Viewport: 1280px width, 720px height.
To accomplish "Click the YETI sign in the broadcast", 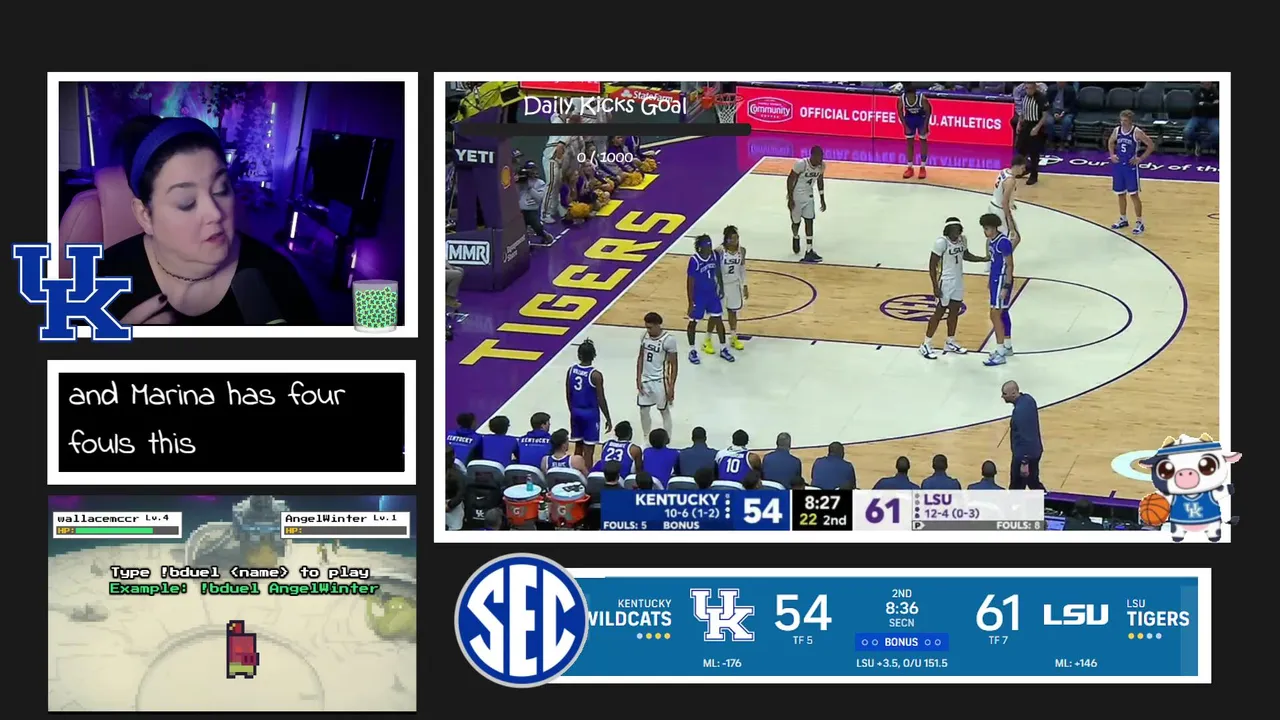I will point(474,156).
